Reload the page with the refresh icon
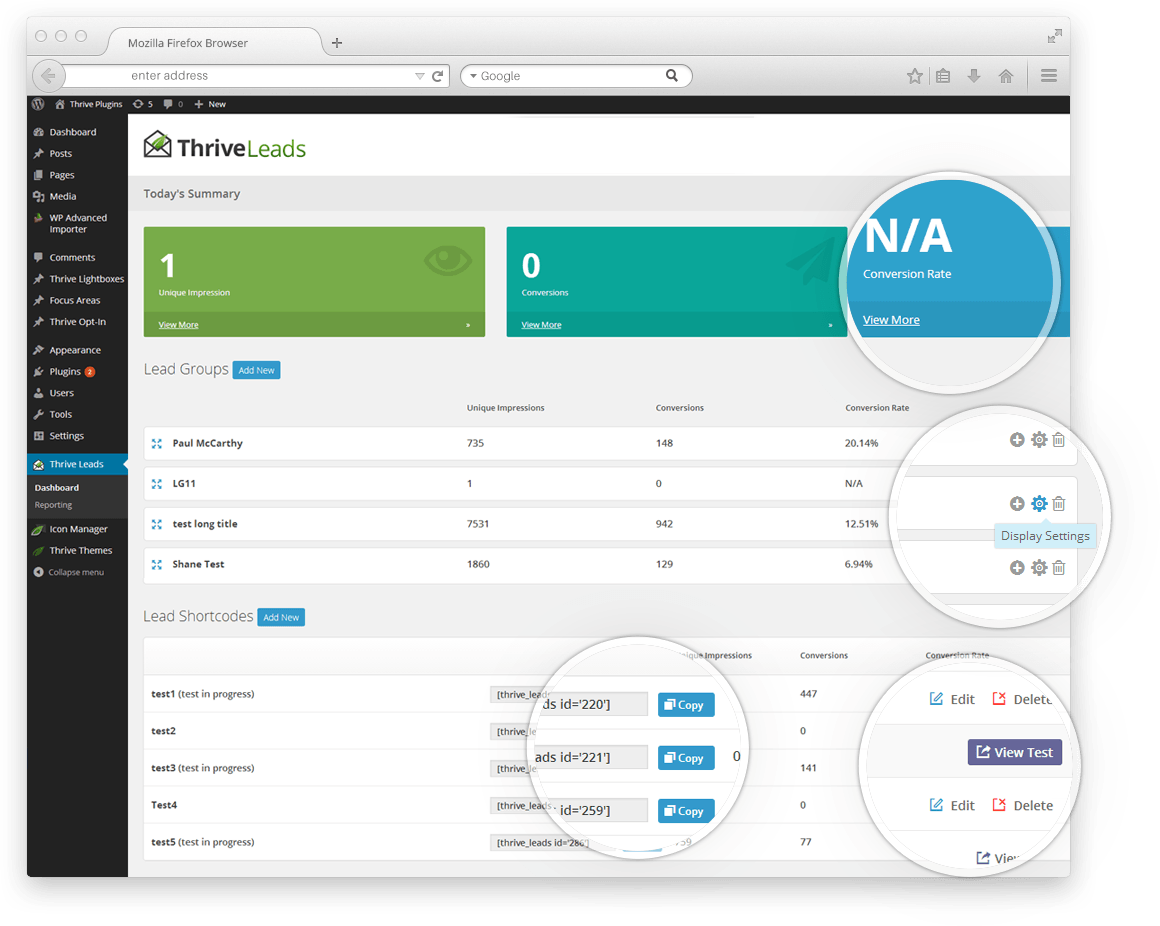The height and width of the screenshot is (926, 1160). [437, 76]
